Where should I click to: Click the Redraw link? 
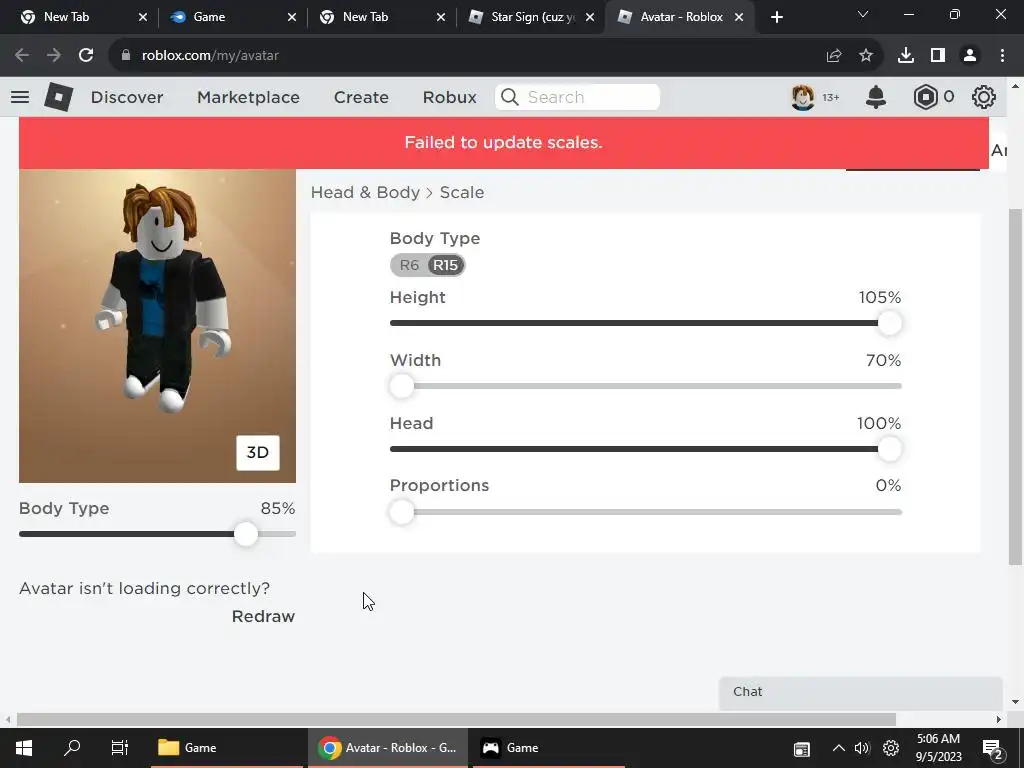pyautogui.click(x=263, y=616)
